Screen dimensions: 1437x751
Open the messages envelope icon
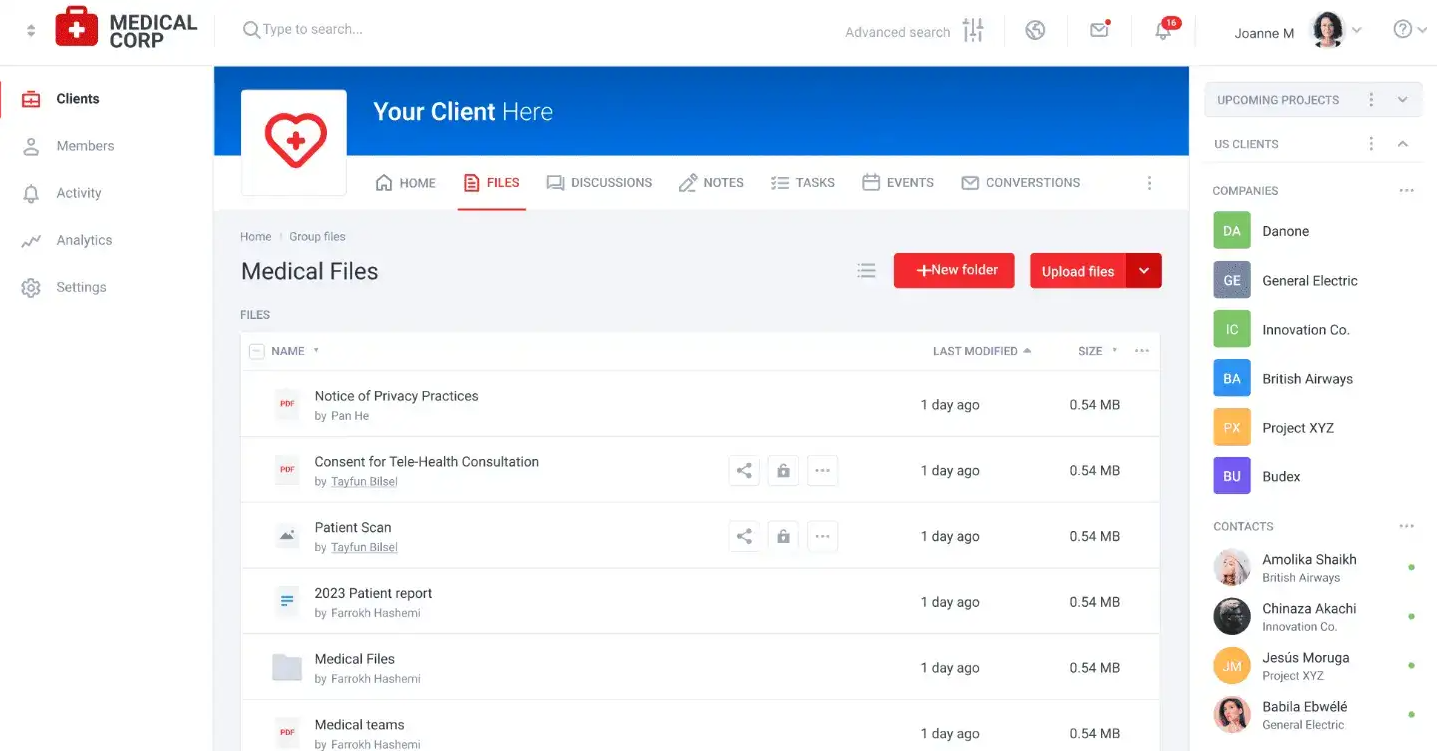pos(1099,30)
